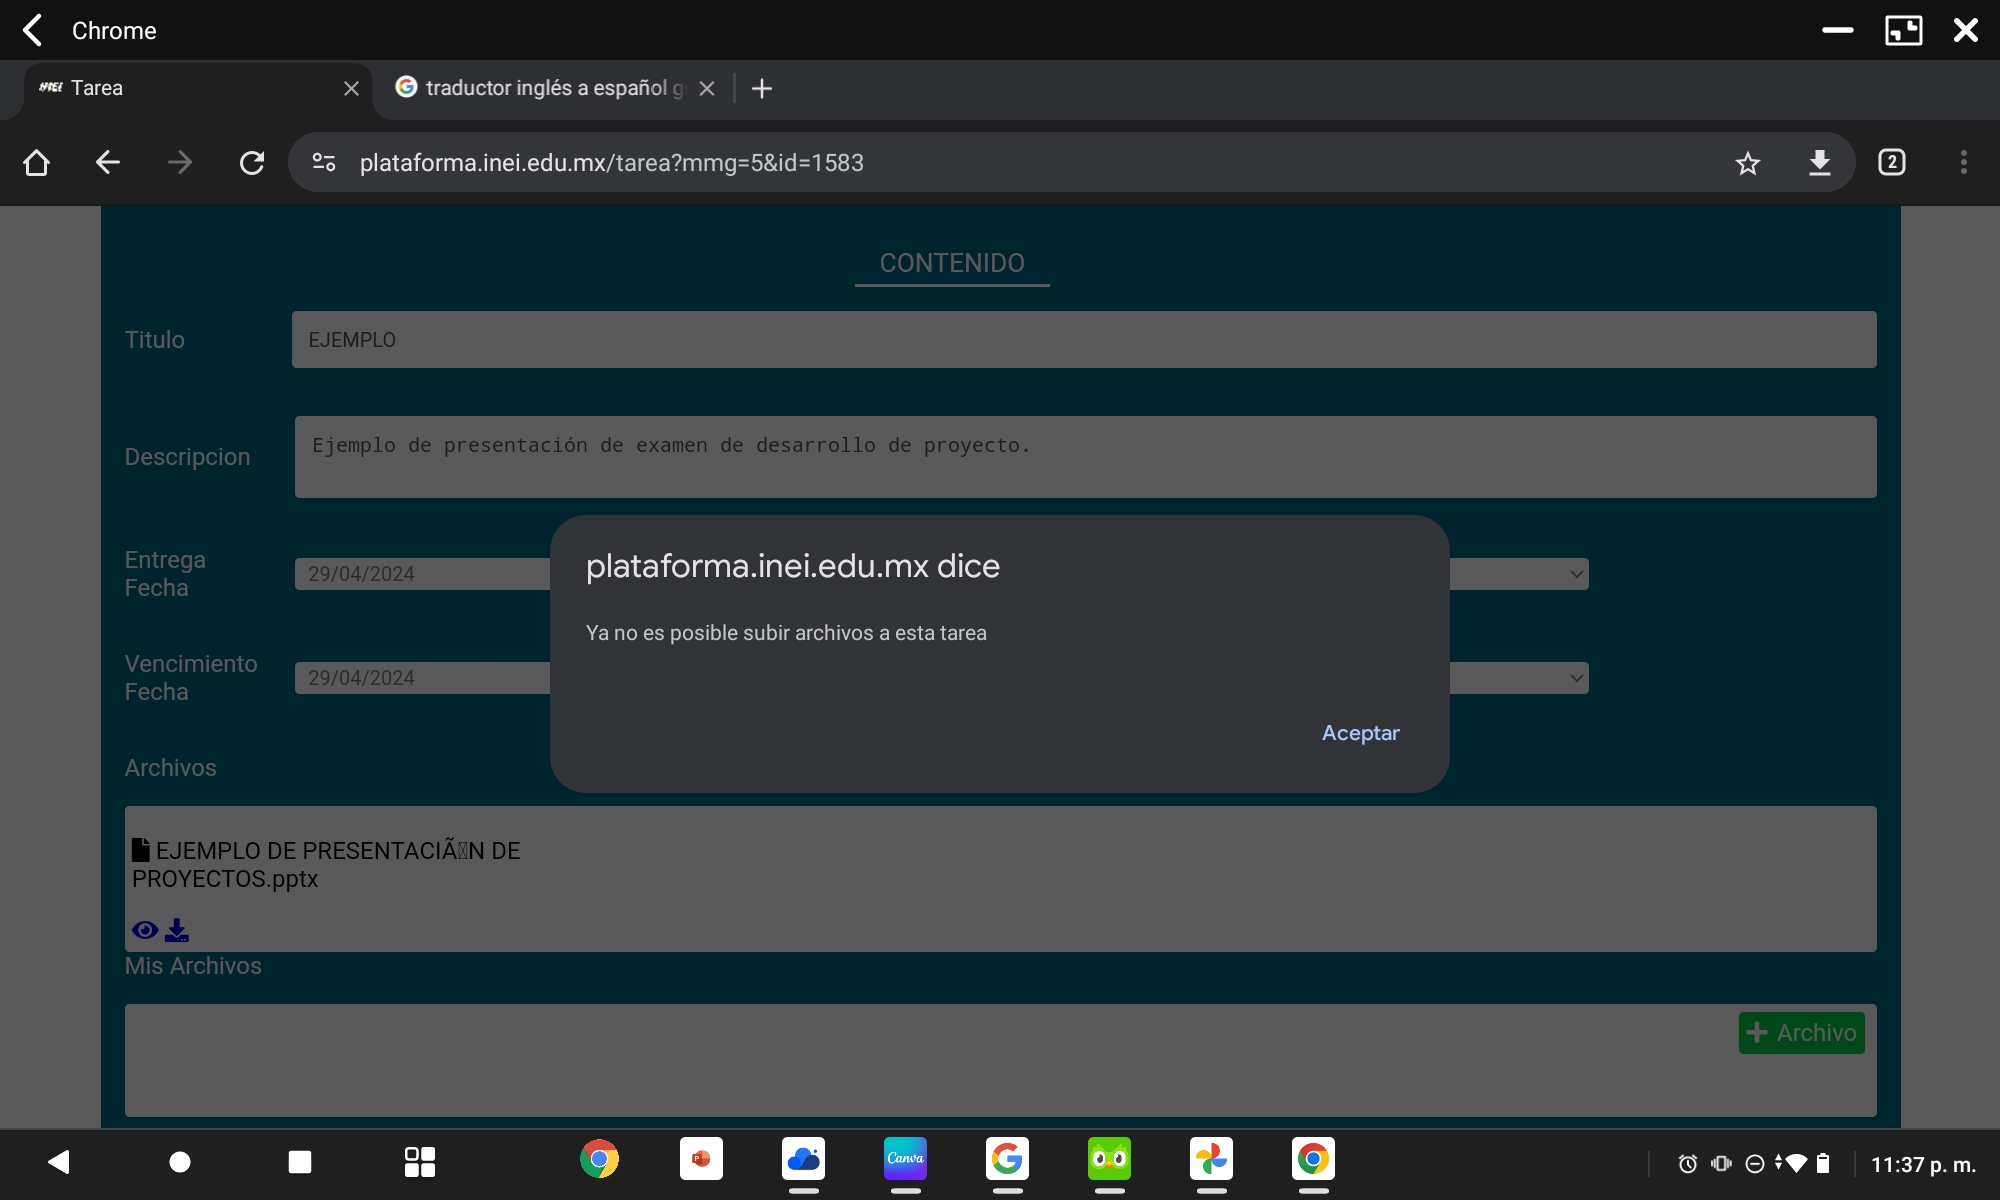Screen dimensions: 2000x1200
Task: Go to Chrome home page
Action: (37, 163)
